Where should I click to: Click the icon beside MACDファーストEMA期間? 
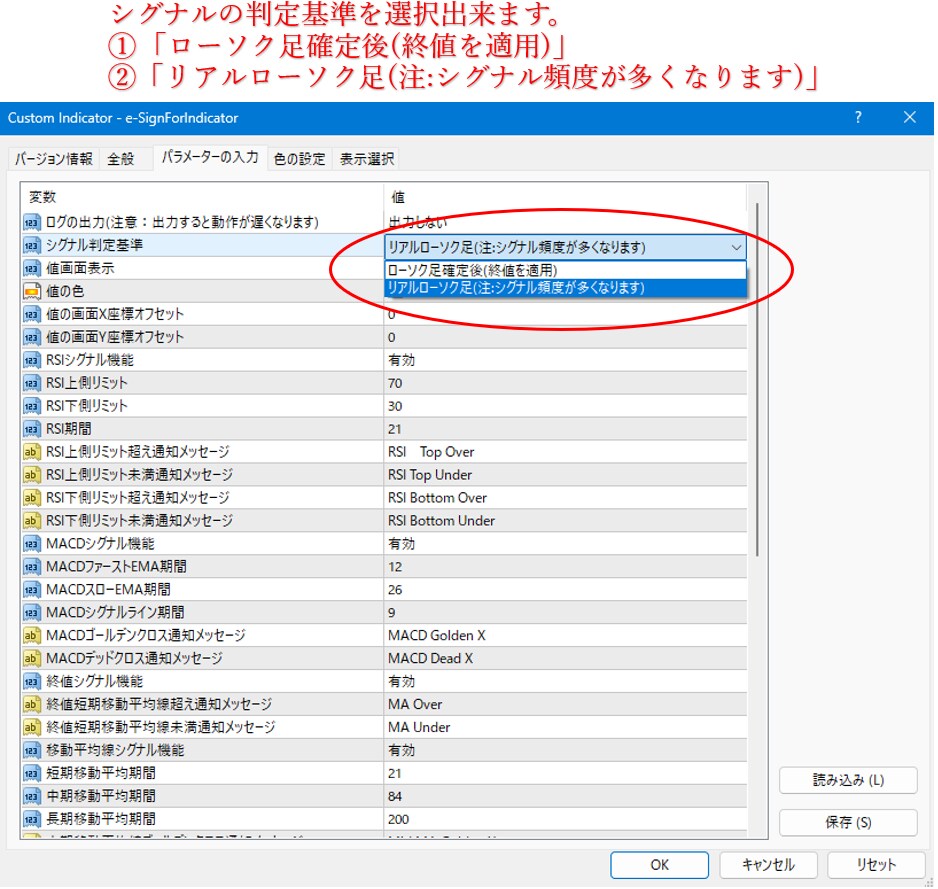[x=31, y=567]
